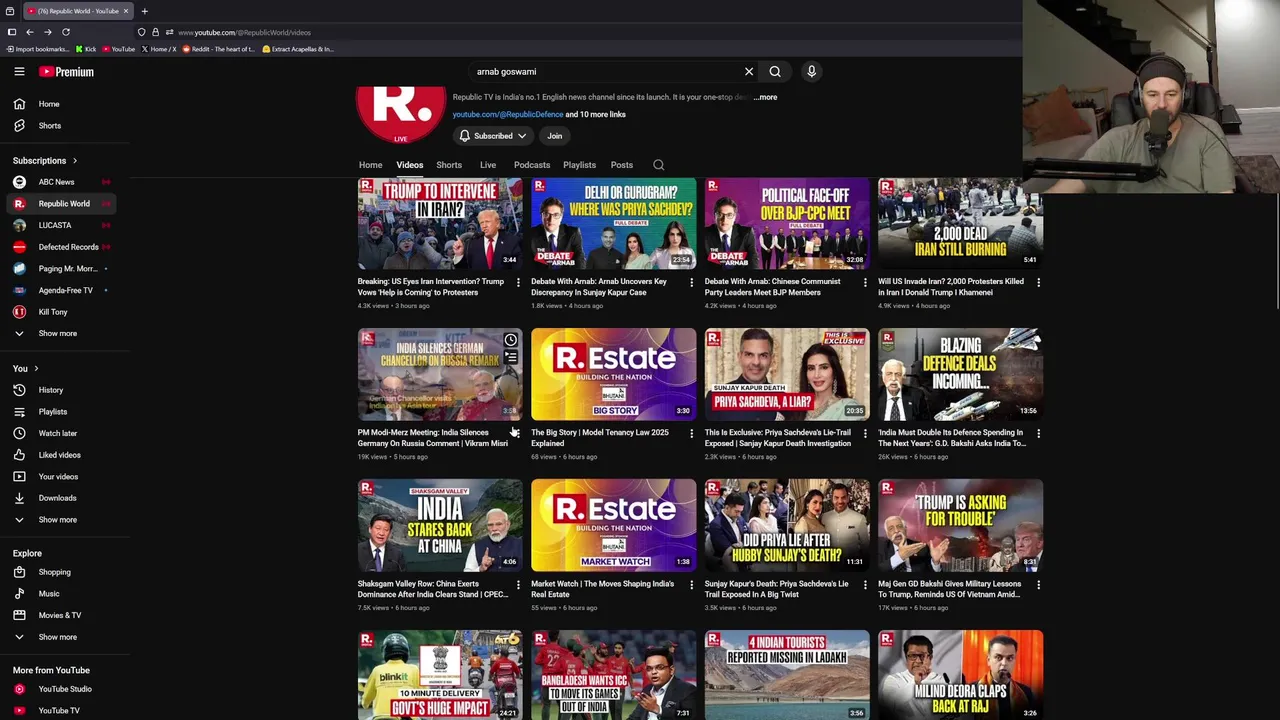Click the YouTube Premium logo
The width and height of the screenshot is (1280, 720).
pyautogui.click(x=67, y=72)
